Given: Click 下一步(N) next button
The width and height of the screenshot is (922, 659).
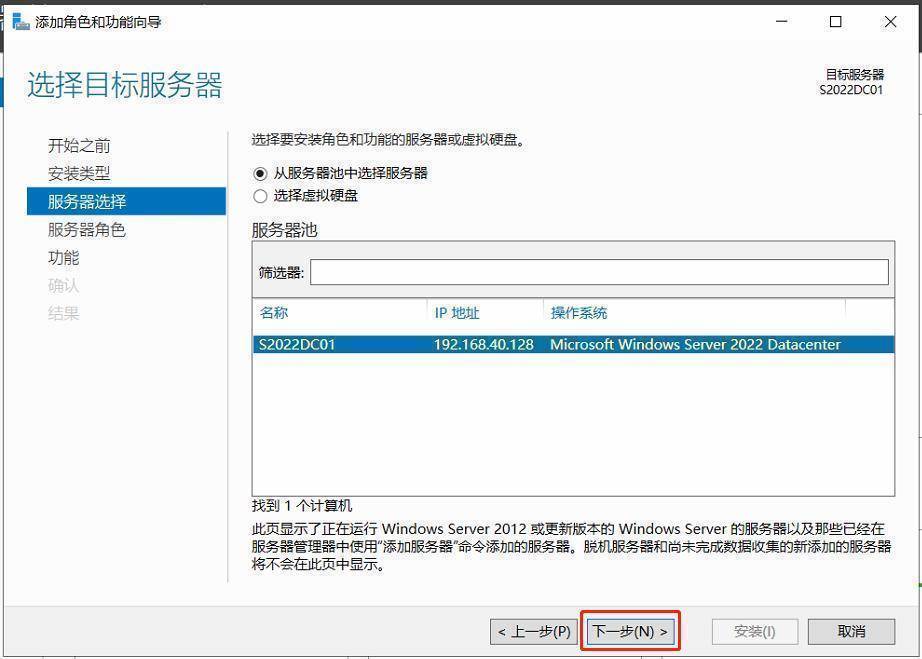Looking at the screenshot, I should 630,632.
